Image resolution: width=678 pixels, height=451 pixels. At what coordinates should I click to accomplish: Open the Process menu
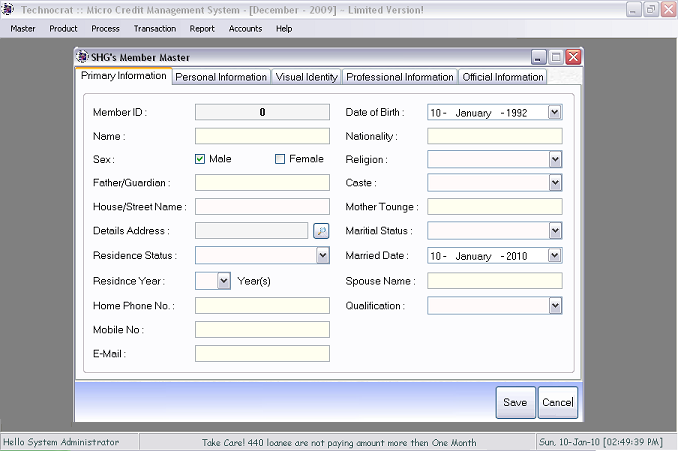point(105,29)
